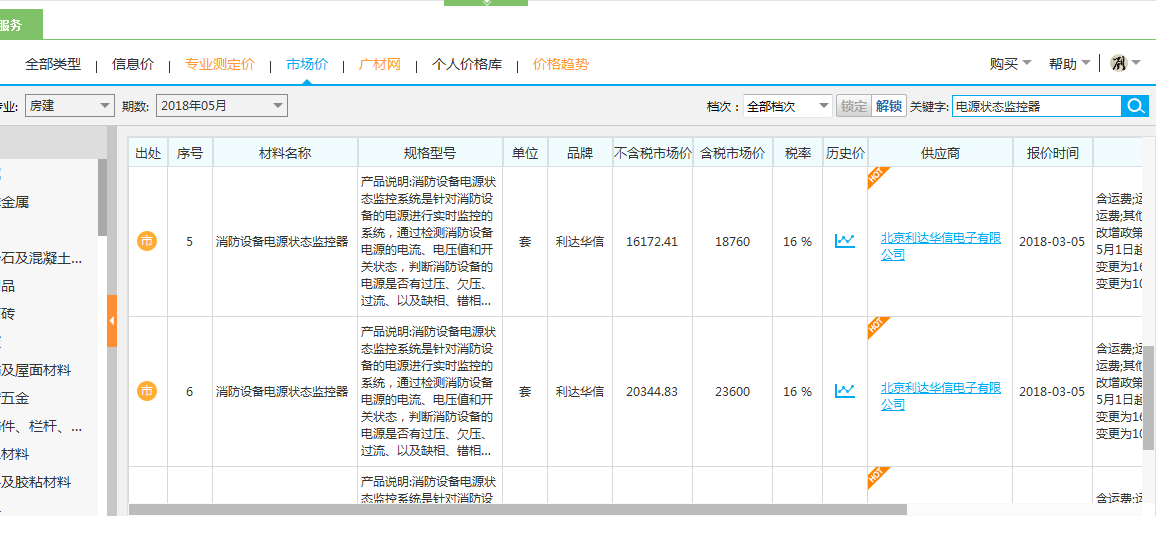Click material name 消防设备电源状态监控器 in row 5

(x=282, y=242)
